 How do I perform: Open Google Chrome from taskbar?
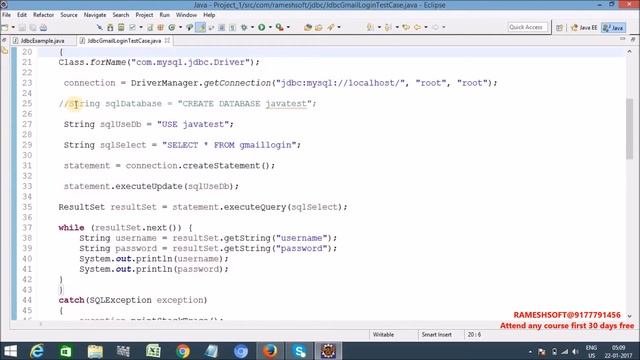click(x=183, y=351)
